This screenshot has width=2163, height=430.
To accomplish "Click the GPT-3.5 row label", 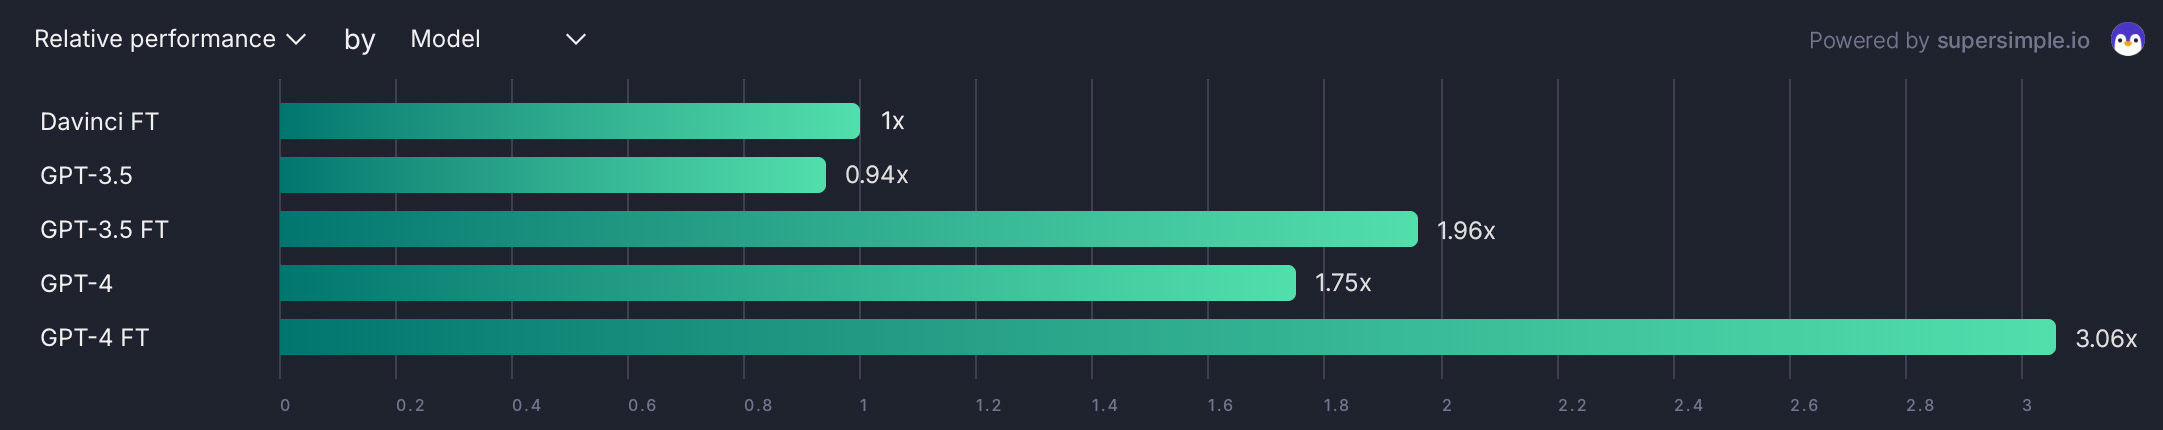I will [86, 176].
